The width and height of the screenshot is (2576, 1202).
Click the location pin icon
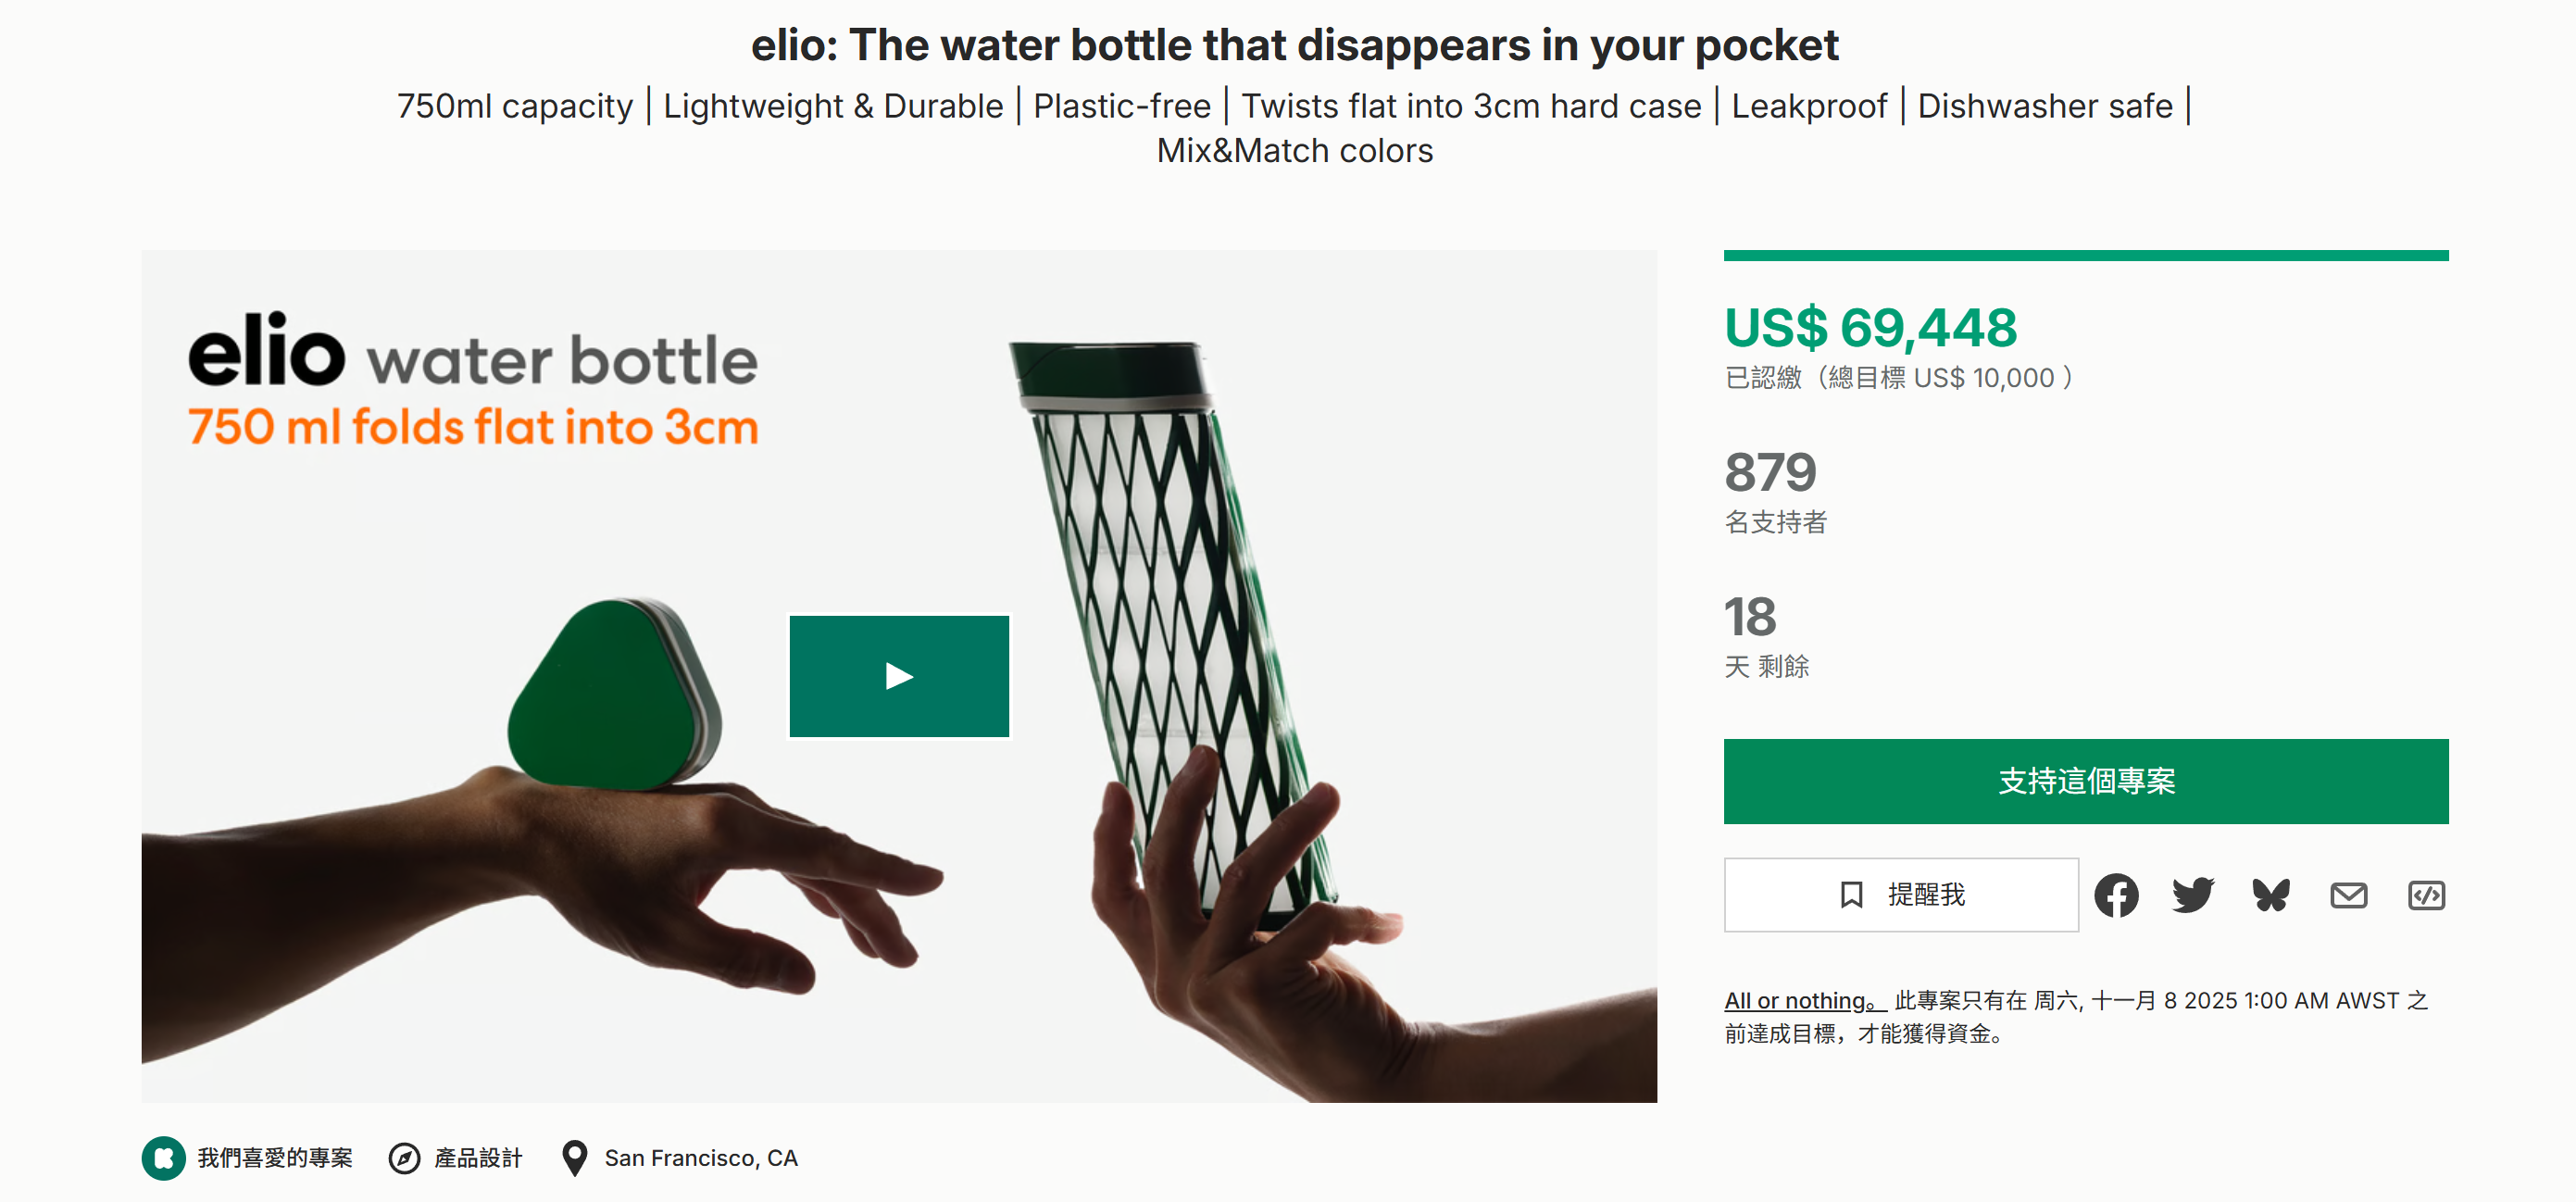[574, 1158]
